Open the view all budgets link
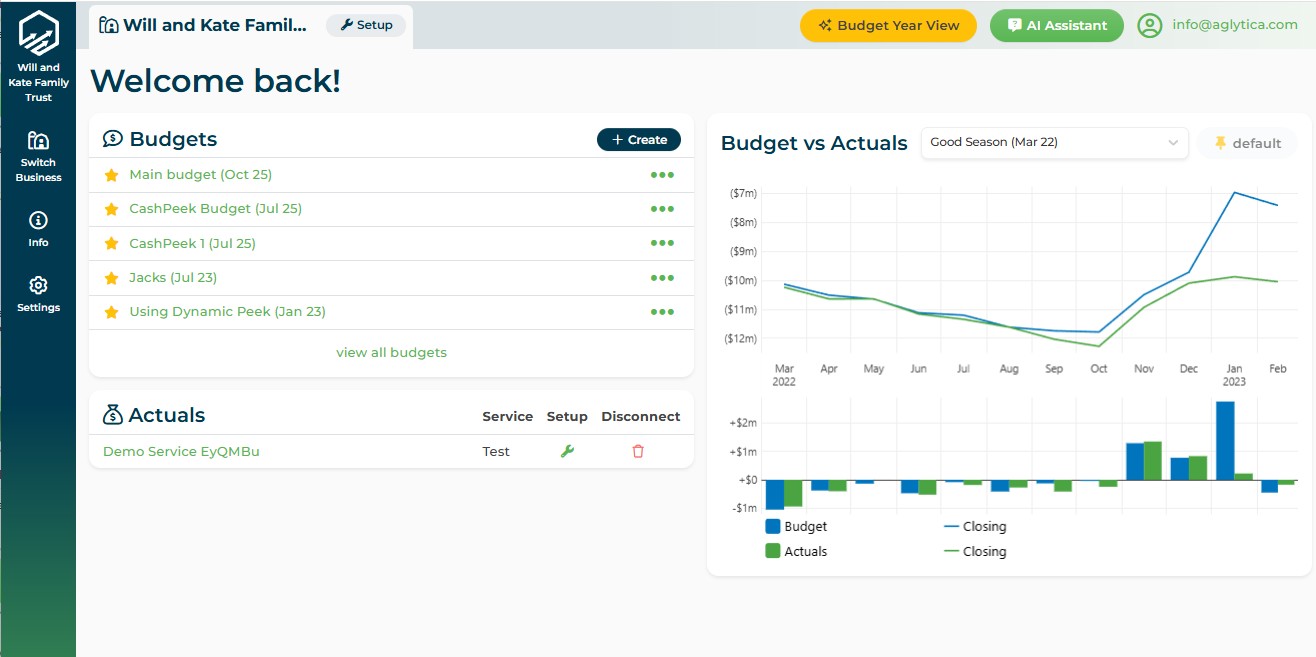Viewport: 1316px width, 657px height. (x=391, y=352)
